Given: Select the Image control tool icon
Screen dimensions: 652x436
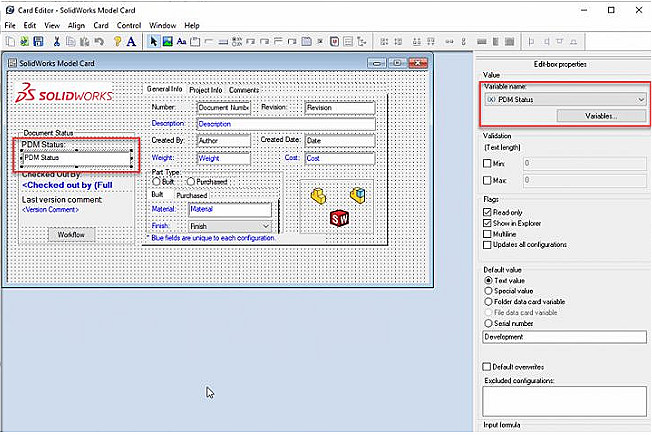Looking at the screenshot, I should [167, 41].
